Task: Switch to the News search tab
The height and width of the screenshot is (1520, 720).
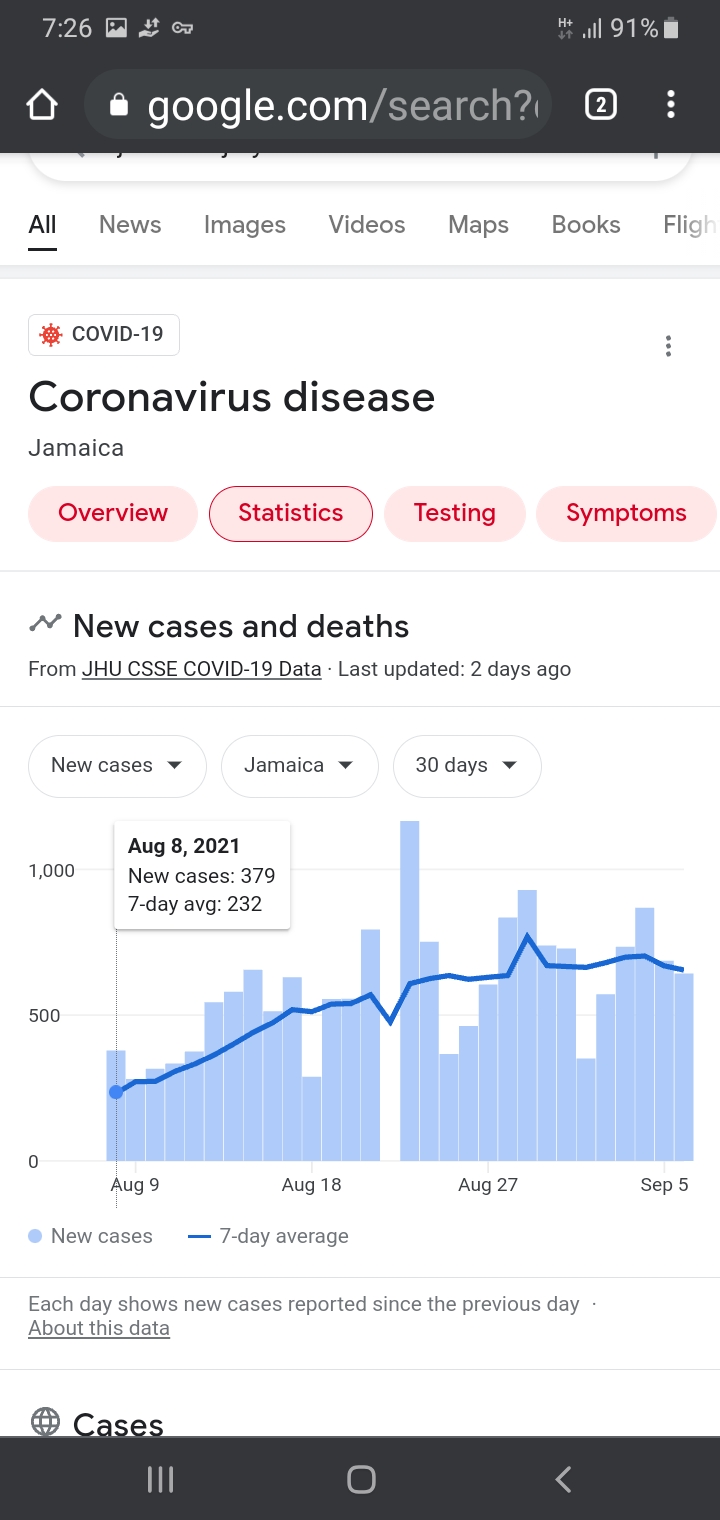Action: pyautogui.click(x=130, y=225)
